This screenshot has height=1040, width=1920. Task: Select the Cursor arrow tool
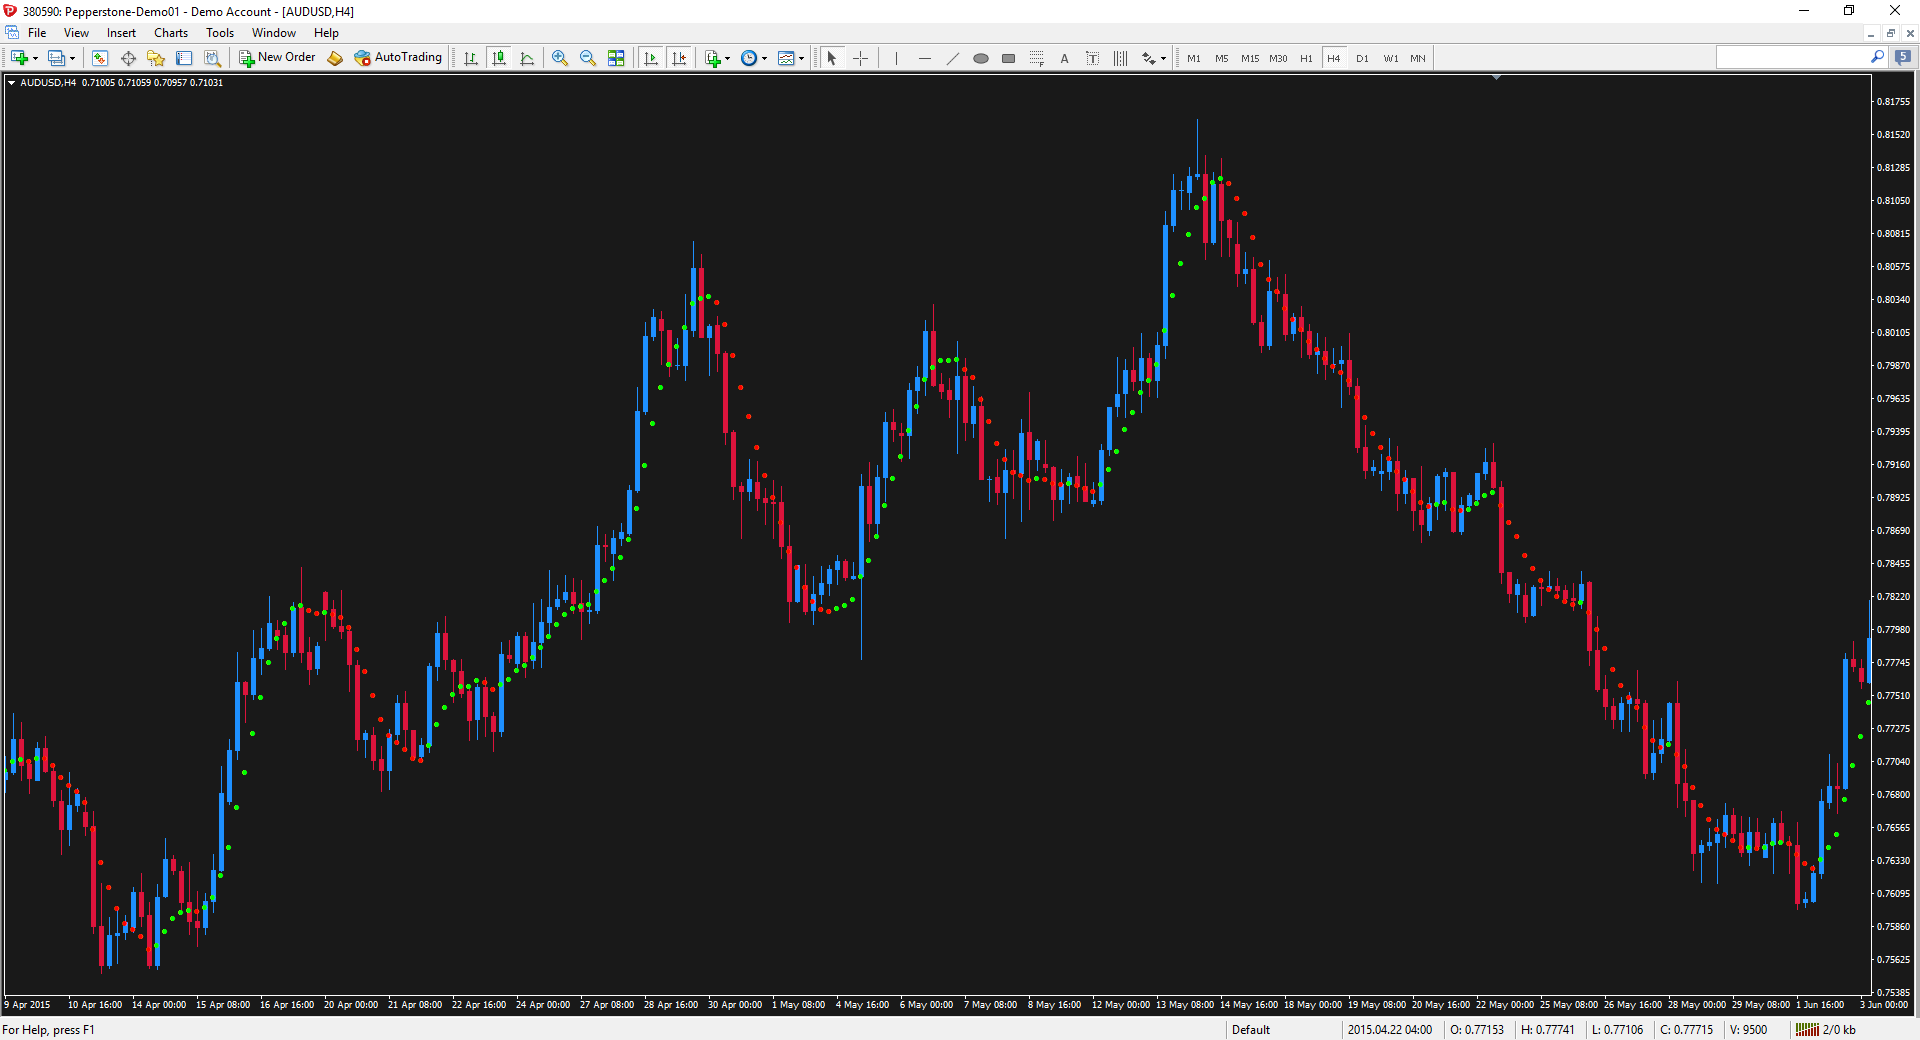832,58
